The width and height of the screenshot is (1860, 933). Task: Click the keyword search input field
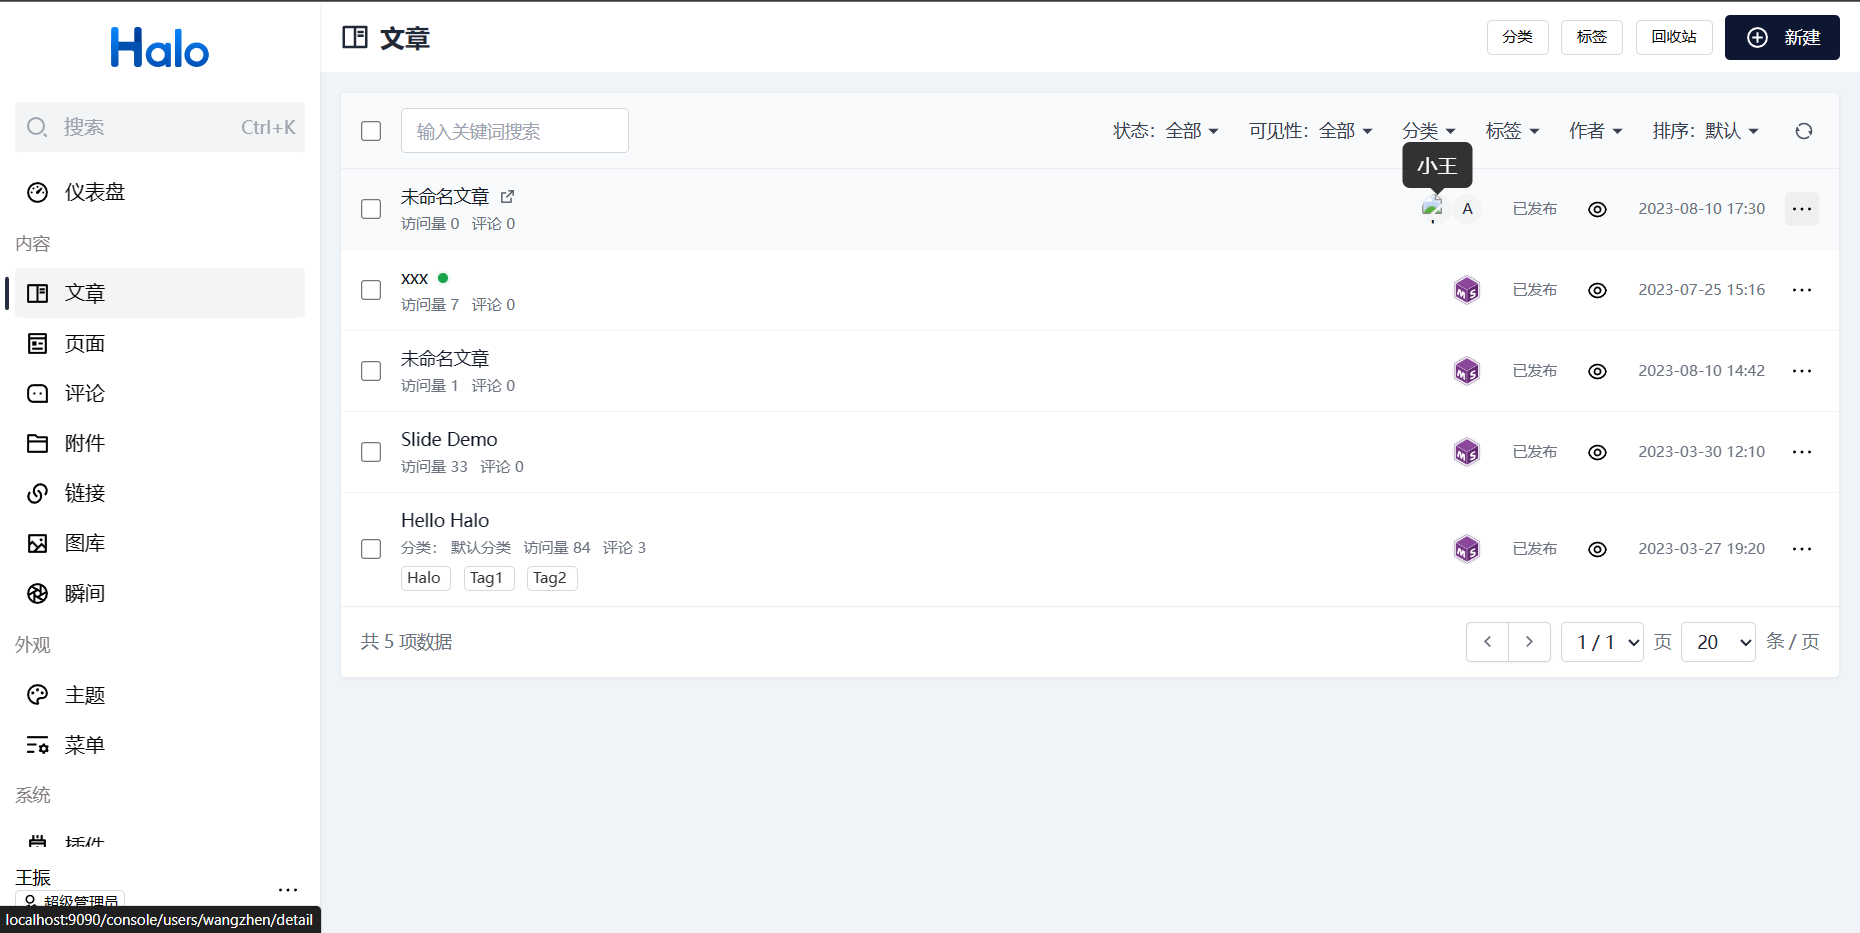click(514, 131)
